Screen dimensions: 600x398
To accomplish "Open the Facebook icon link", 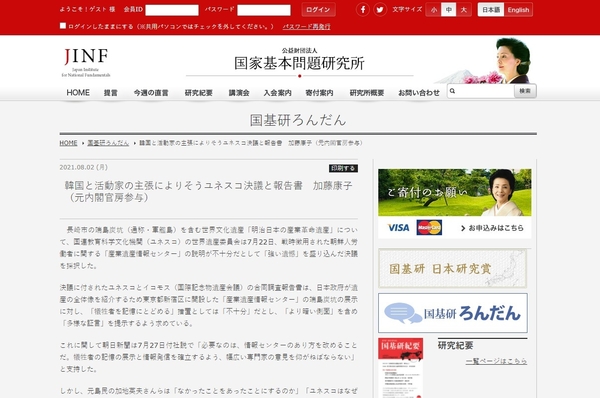I will coord(362,10).
